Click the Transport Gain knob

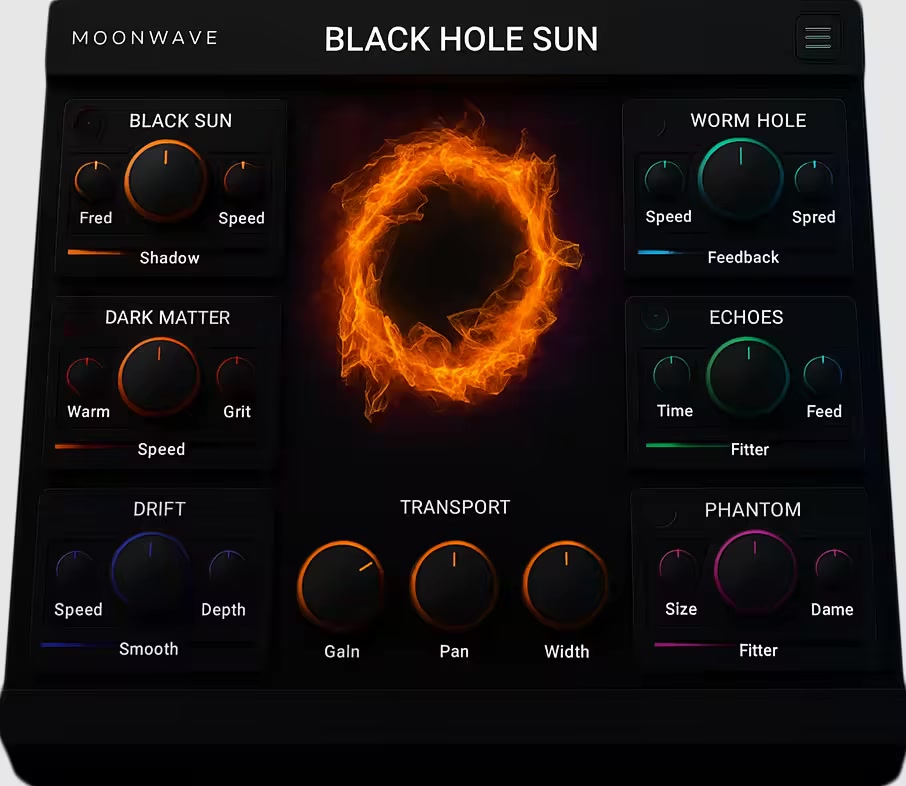click(x=341, y=585)
